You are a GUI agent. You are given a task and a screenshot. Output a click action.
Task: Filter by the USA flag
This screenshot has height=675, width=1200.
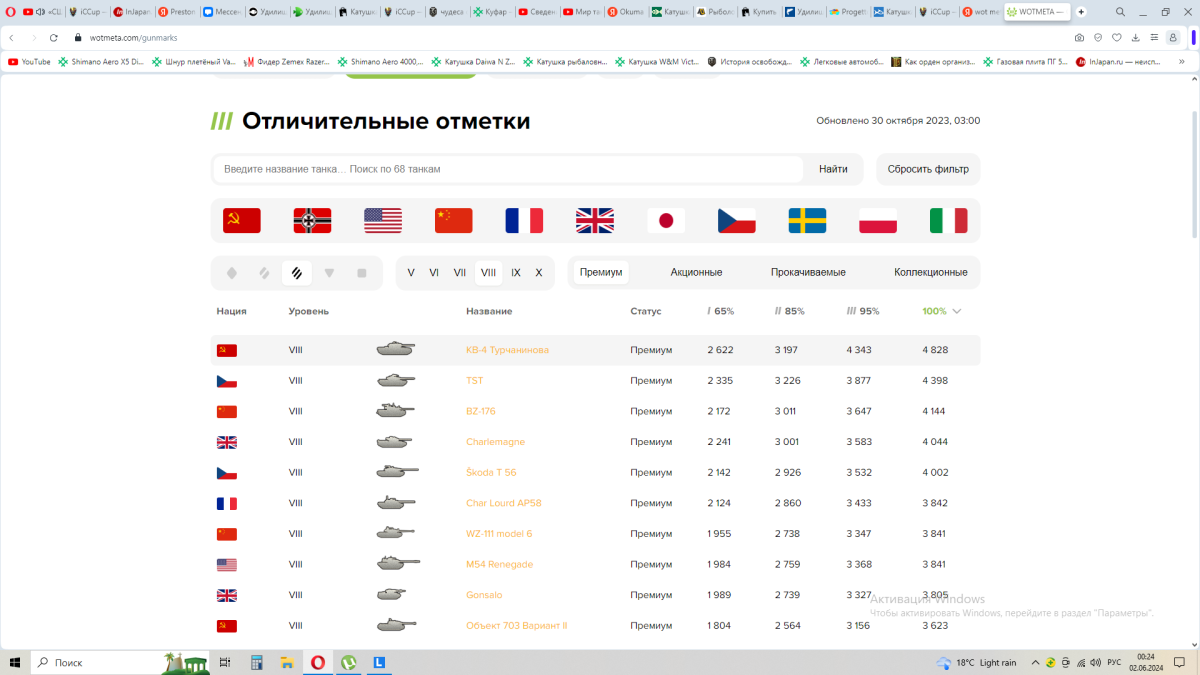[x=383, y=220]
